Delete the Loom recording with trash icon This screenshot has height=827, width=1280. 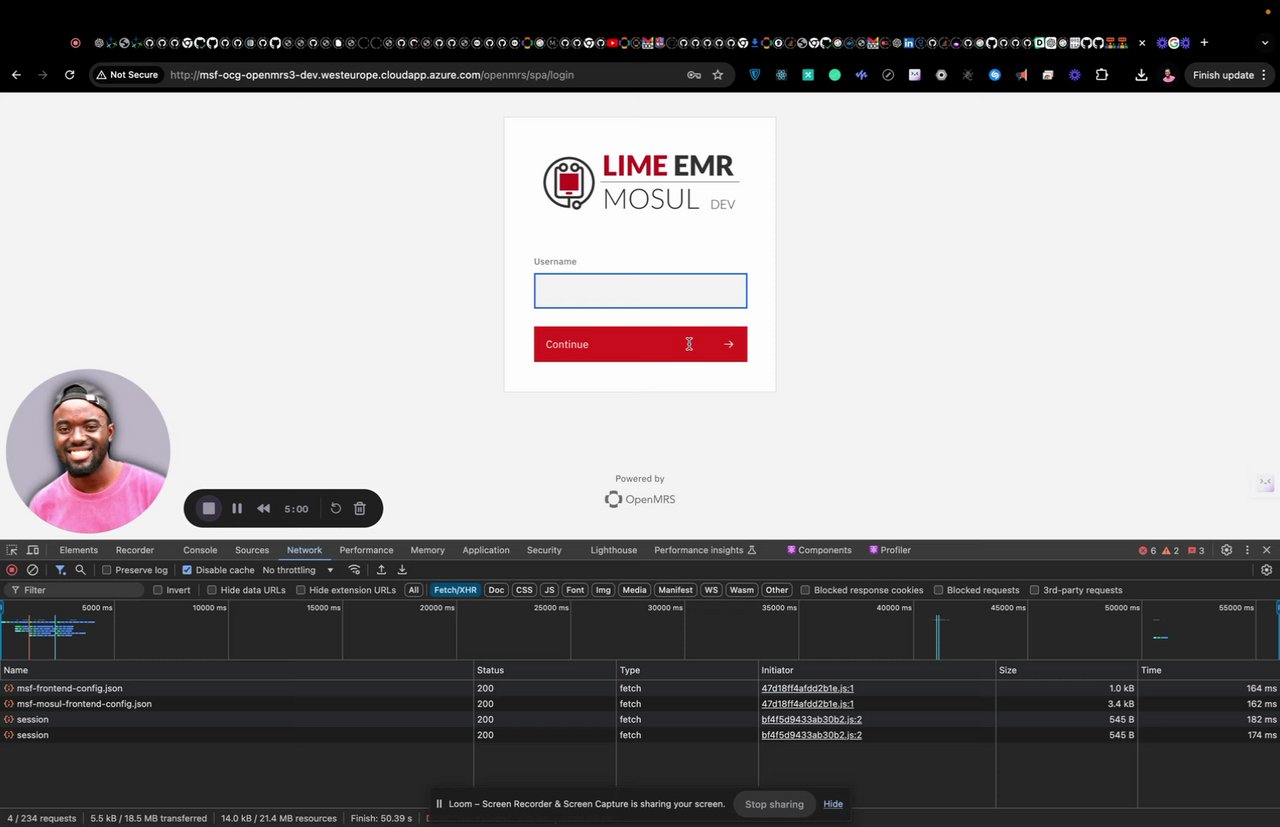(x=360, y=508)
